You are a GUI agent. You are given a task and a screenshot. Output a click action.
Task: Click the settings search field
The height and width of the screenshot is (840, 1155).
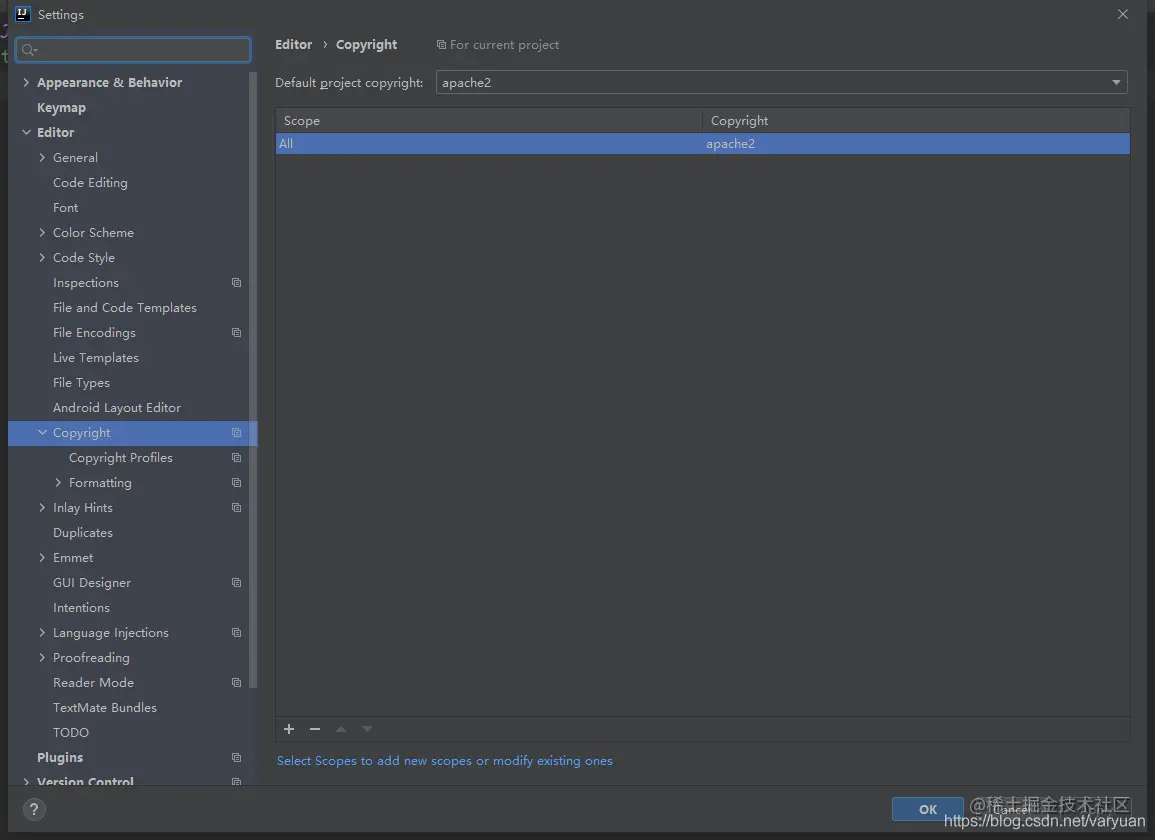point(133,49)
